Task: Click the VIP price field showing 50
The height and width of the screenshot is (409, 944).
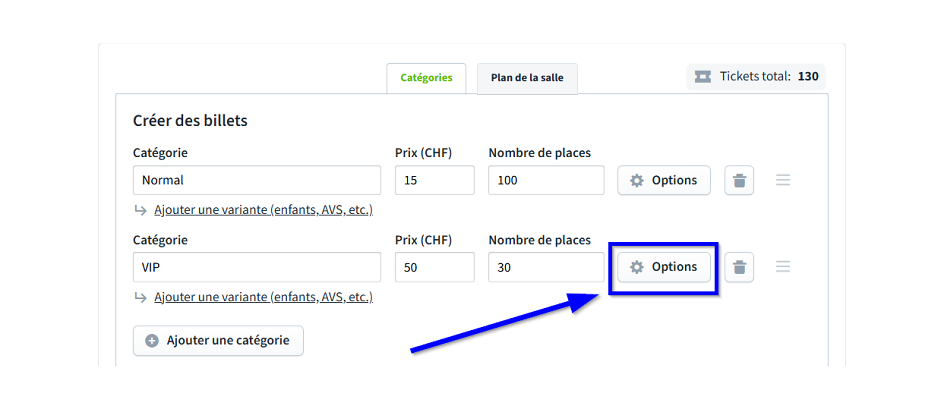Action: 434,267
